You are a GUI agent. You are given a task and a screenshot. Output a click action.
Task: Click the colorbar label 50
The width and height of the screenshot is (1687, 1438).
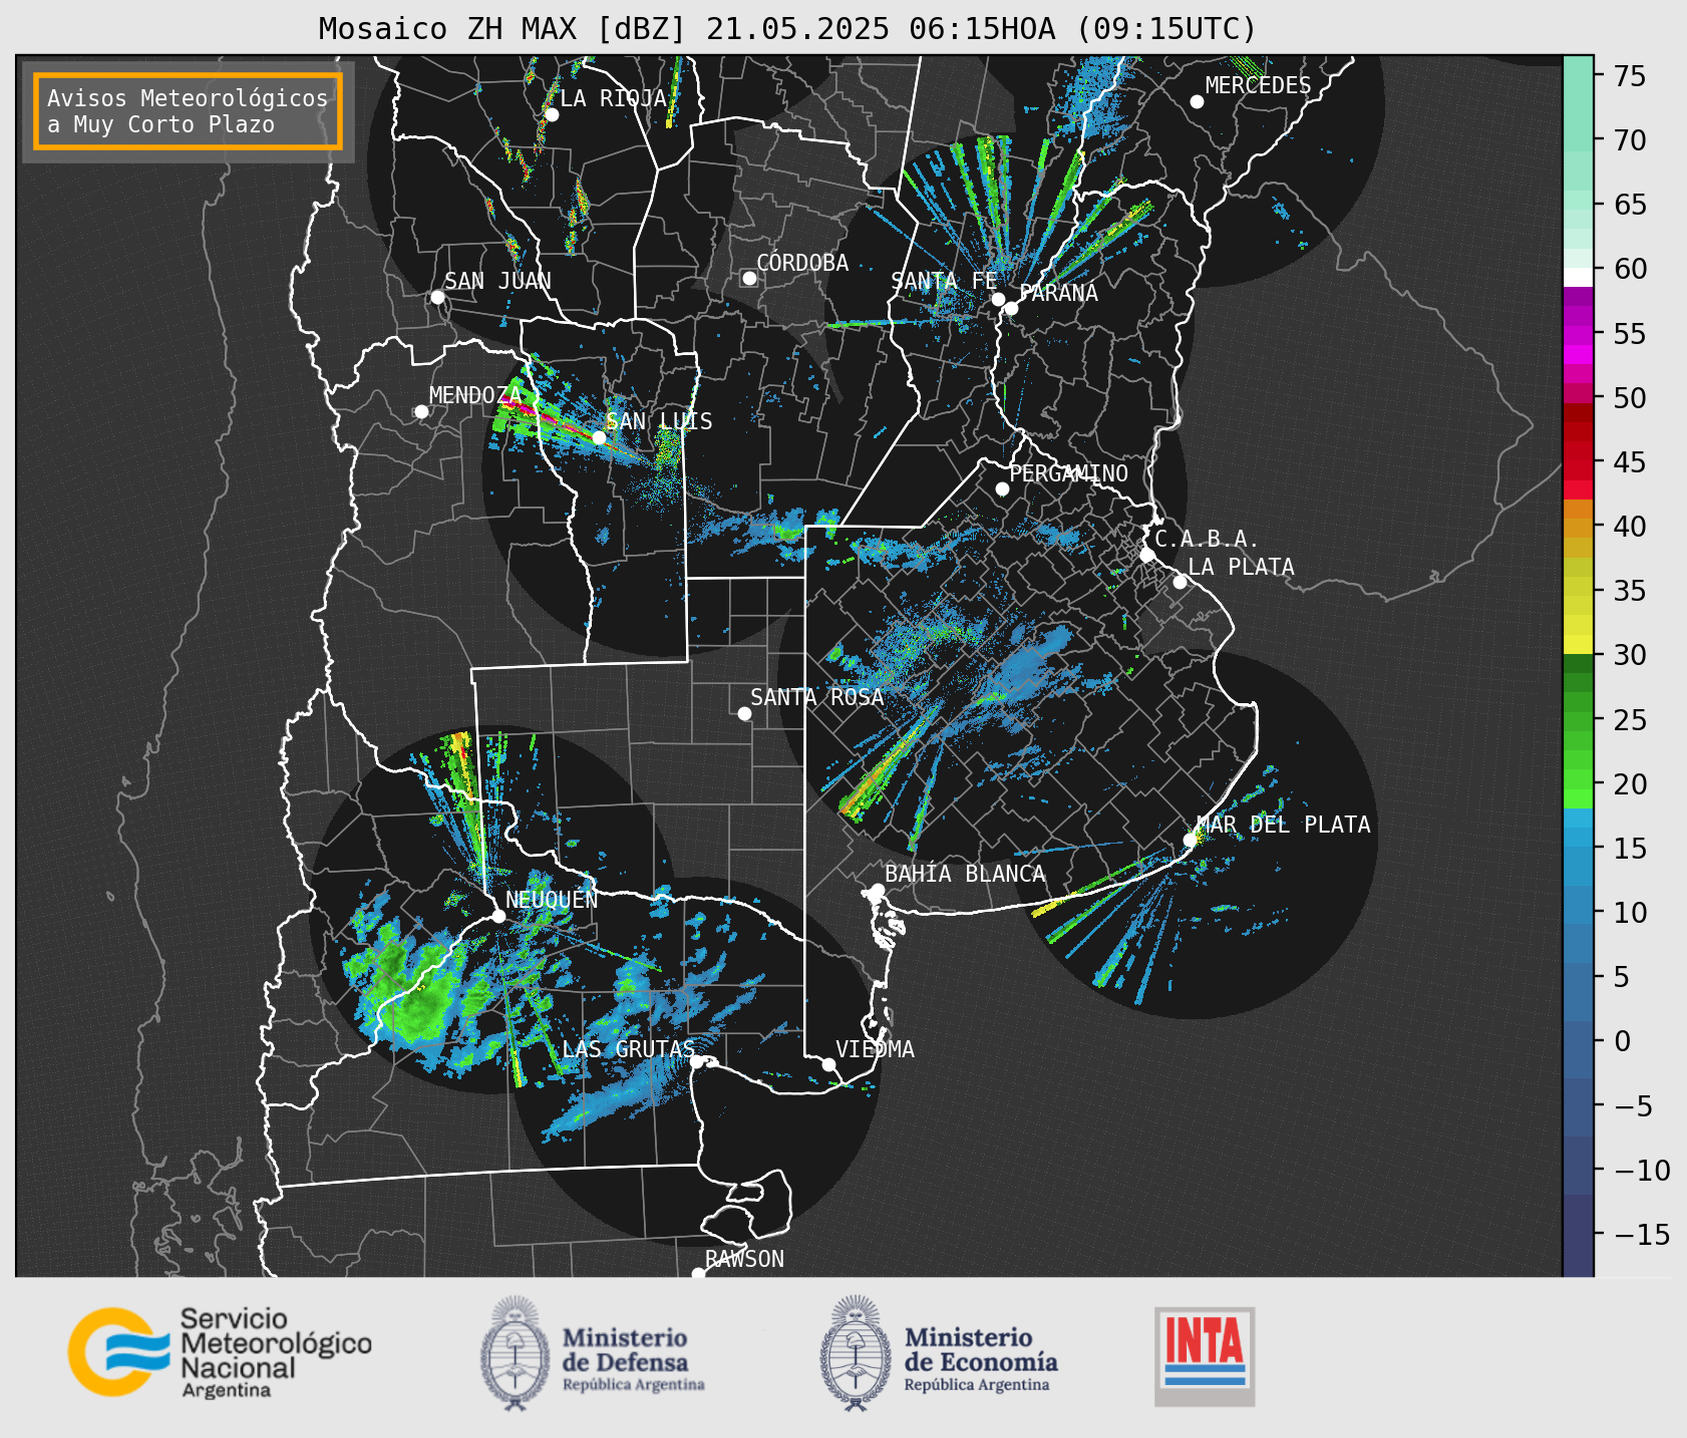1629,399
